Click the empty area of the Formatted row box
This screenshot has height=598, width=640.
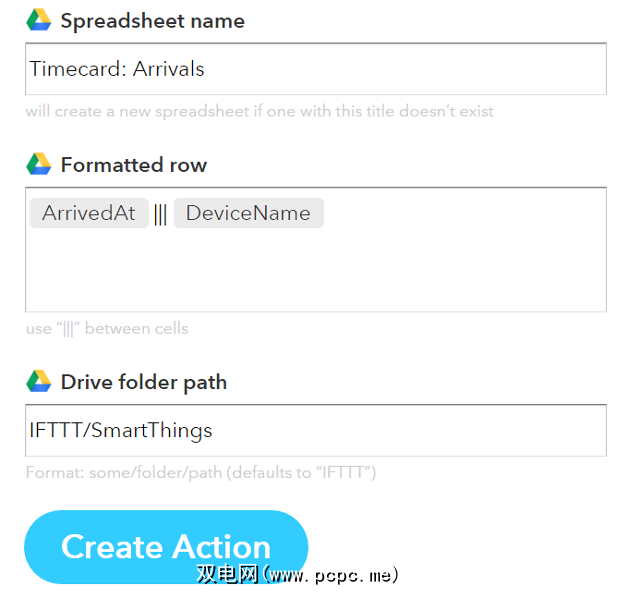316,270
